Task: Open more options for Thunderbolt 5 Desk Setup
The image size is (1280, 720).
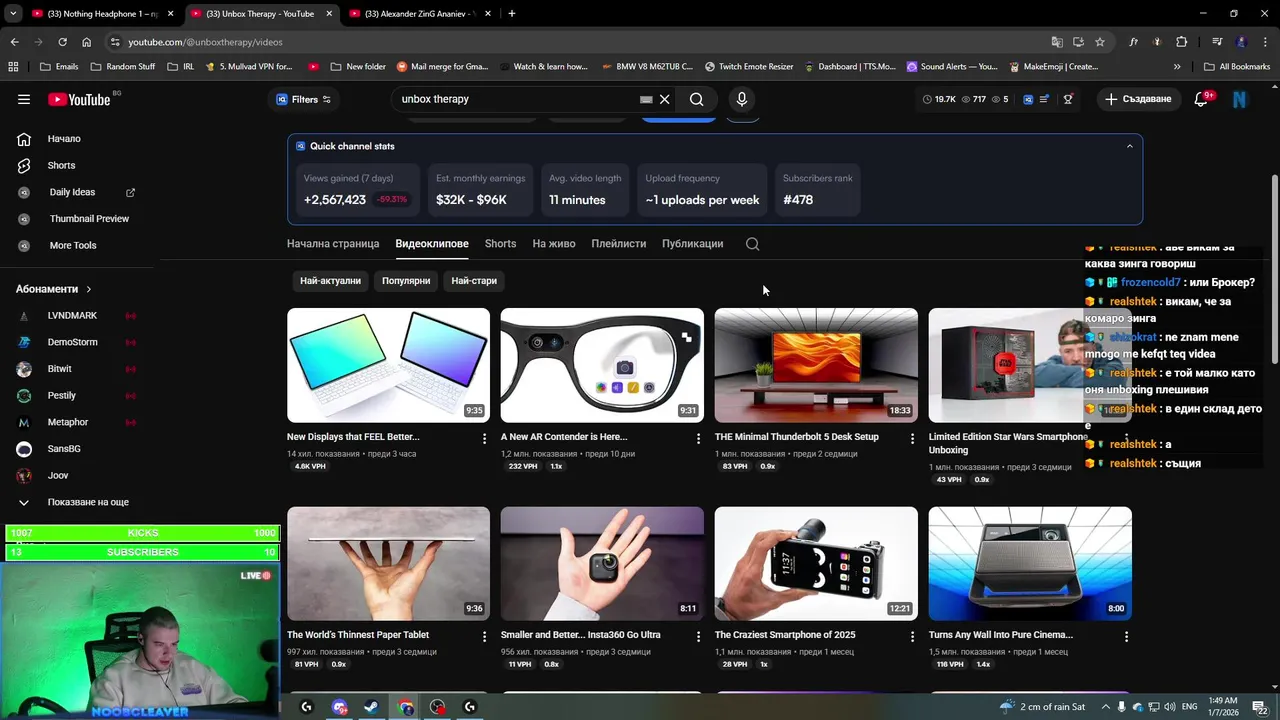Action: coord(912,439)
